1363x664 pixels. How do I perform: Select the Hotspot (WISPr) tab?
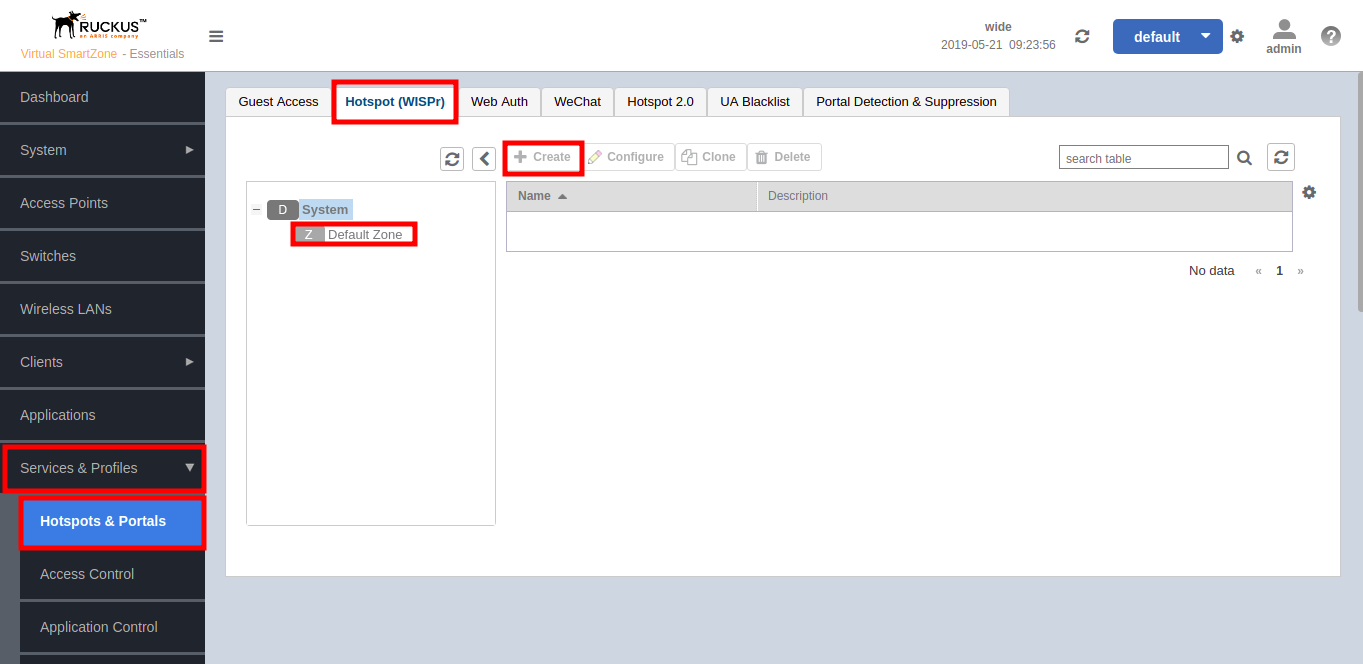[395, 102]
